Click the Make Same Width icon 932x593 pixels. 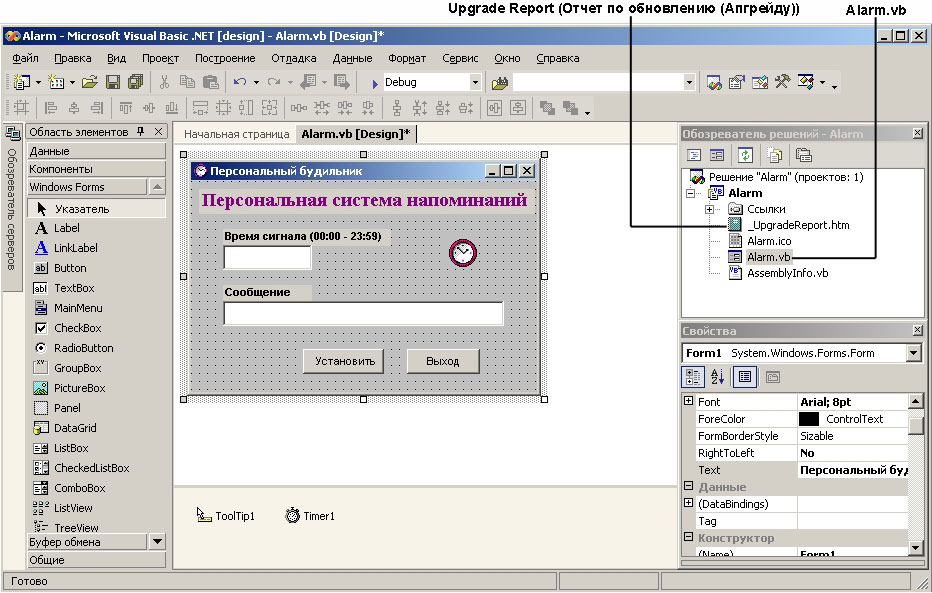200,108
